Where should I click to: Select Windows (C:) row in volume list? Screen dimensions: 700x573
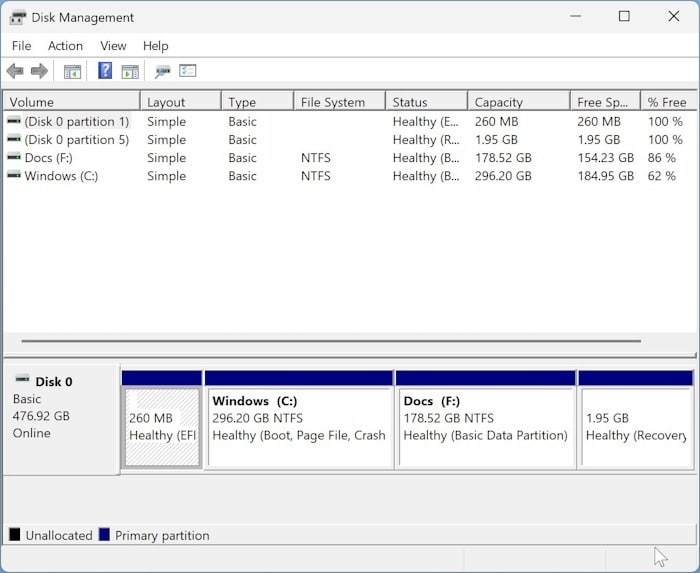point(62,176)
